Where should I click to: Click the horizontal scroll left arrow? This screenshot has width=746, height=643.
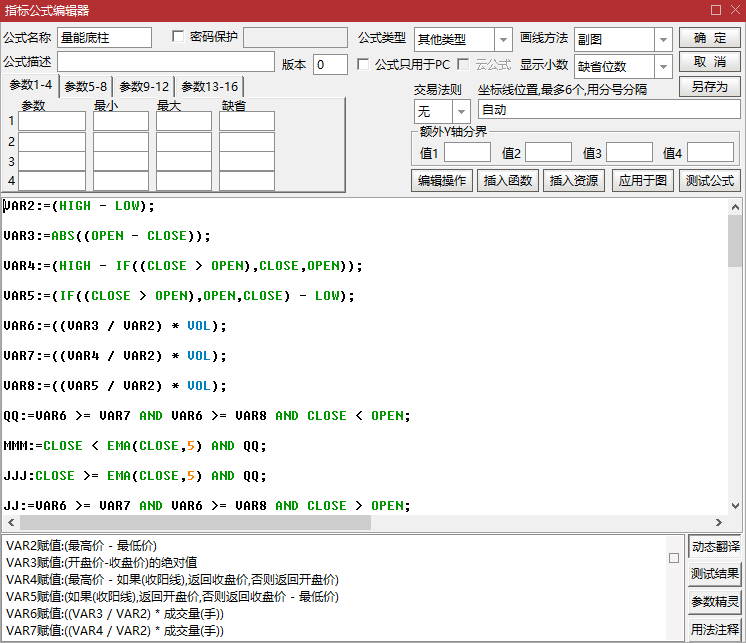pos(11,522)
